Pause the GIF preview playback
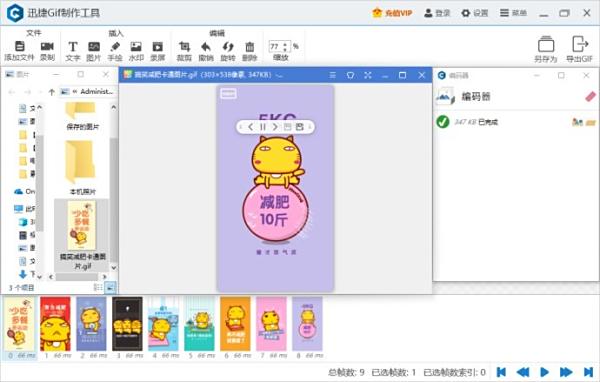 263,127
